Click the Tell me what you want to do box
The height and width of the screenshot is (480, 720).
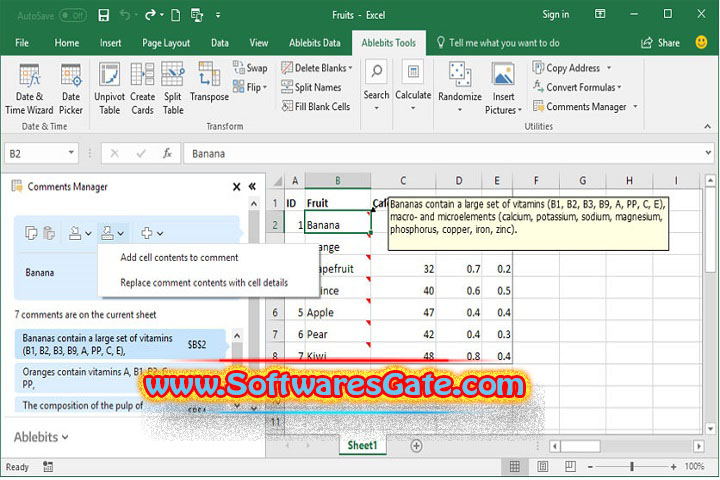[498, 43]
